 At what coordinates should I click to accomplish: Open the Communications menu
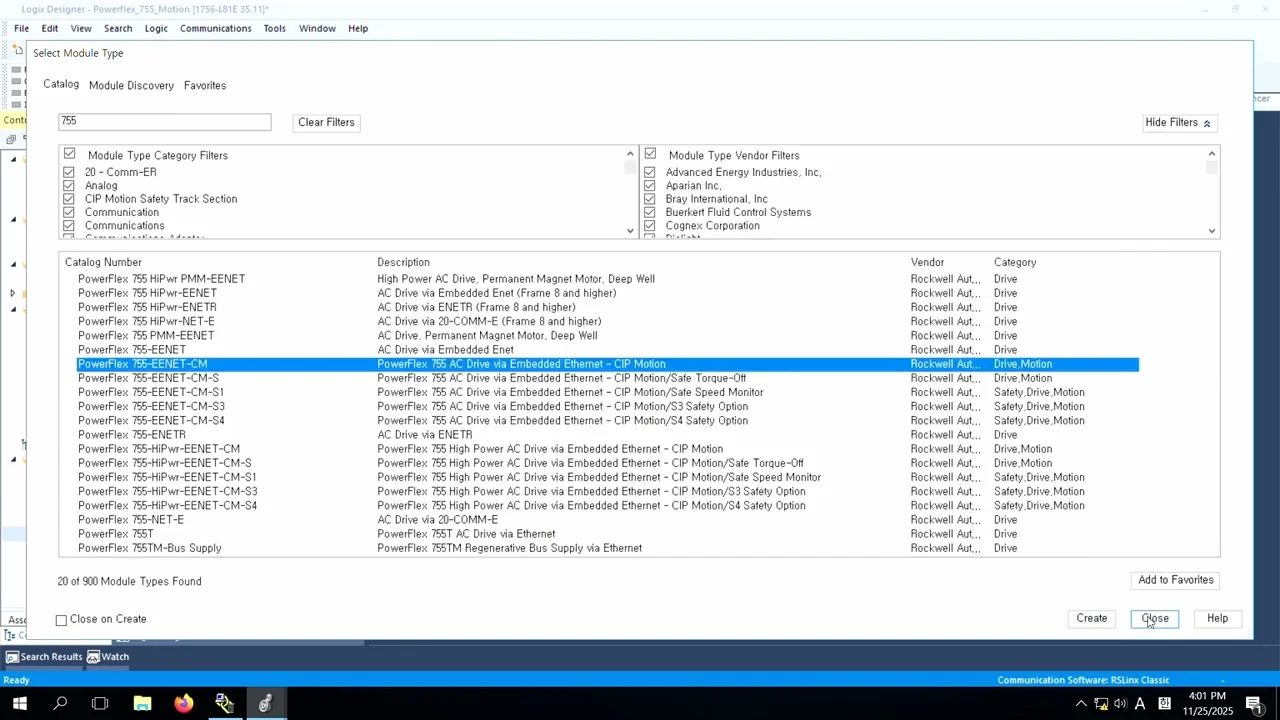215,28
